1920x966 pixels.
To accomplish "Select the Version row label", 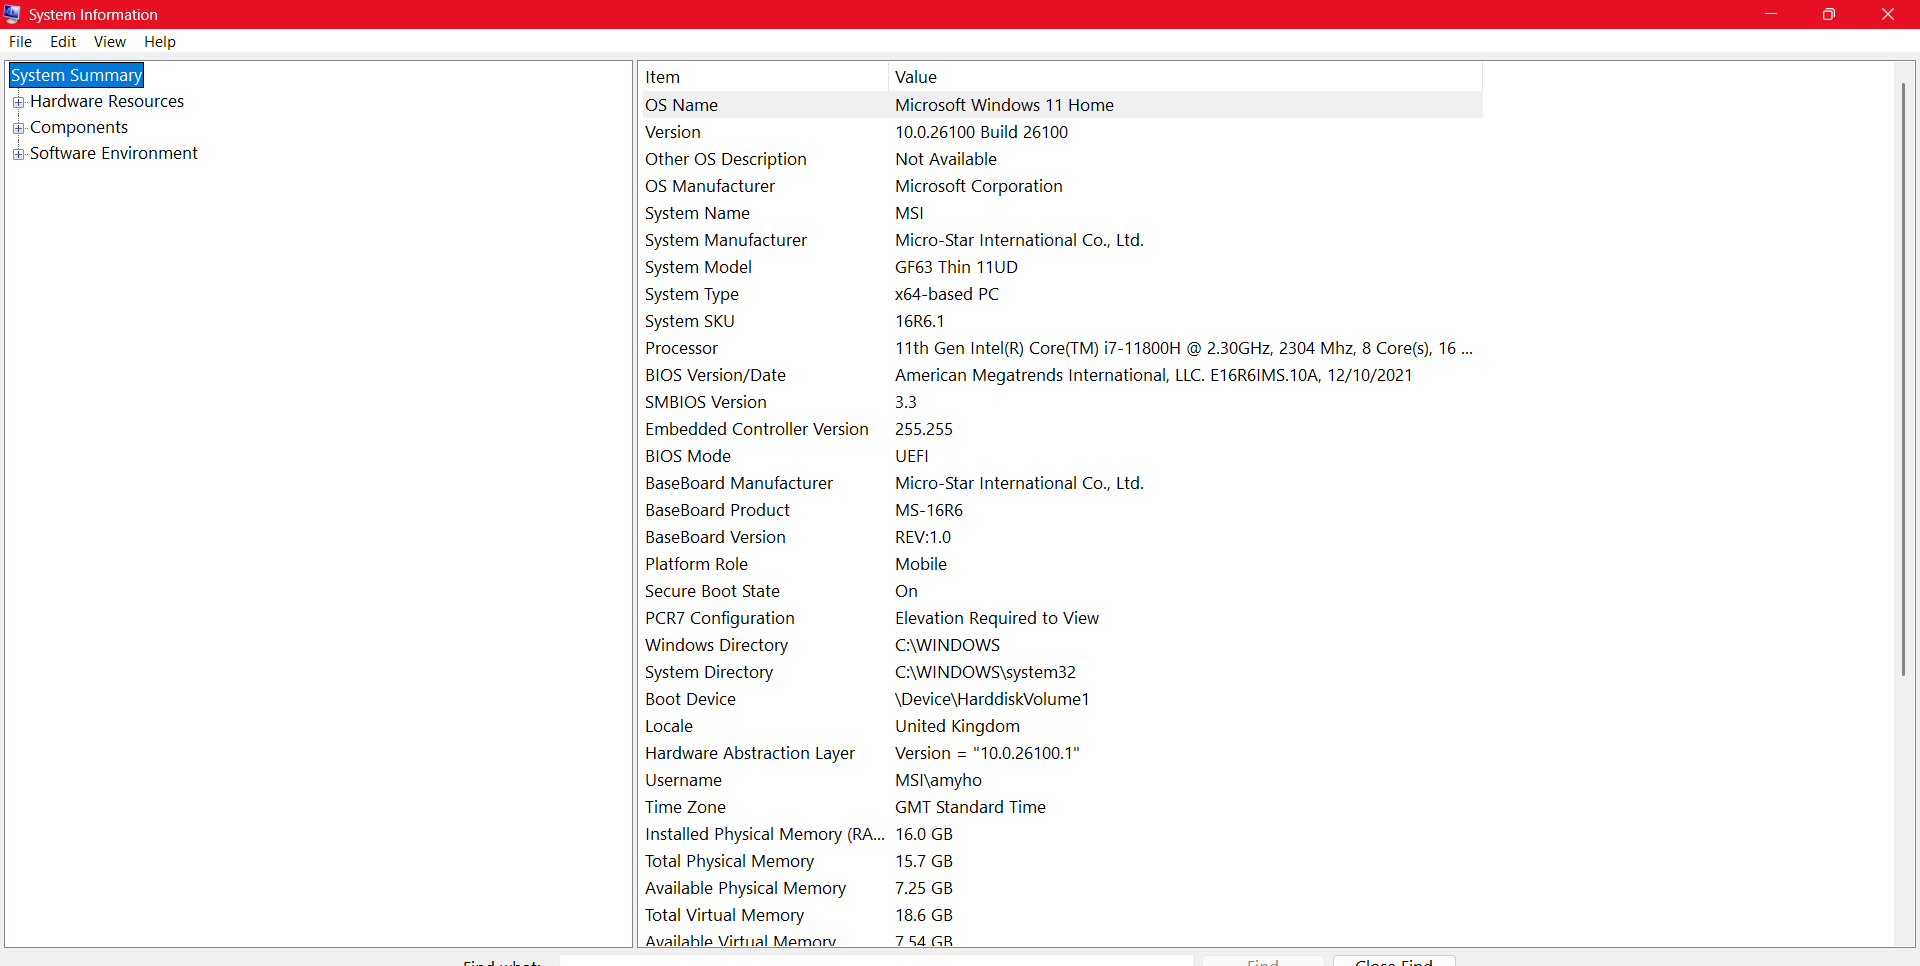I will point(673,132).
